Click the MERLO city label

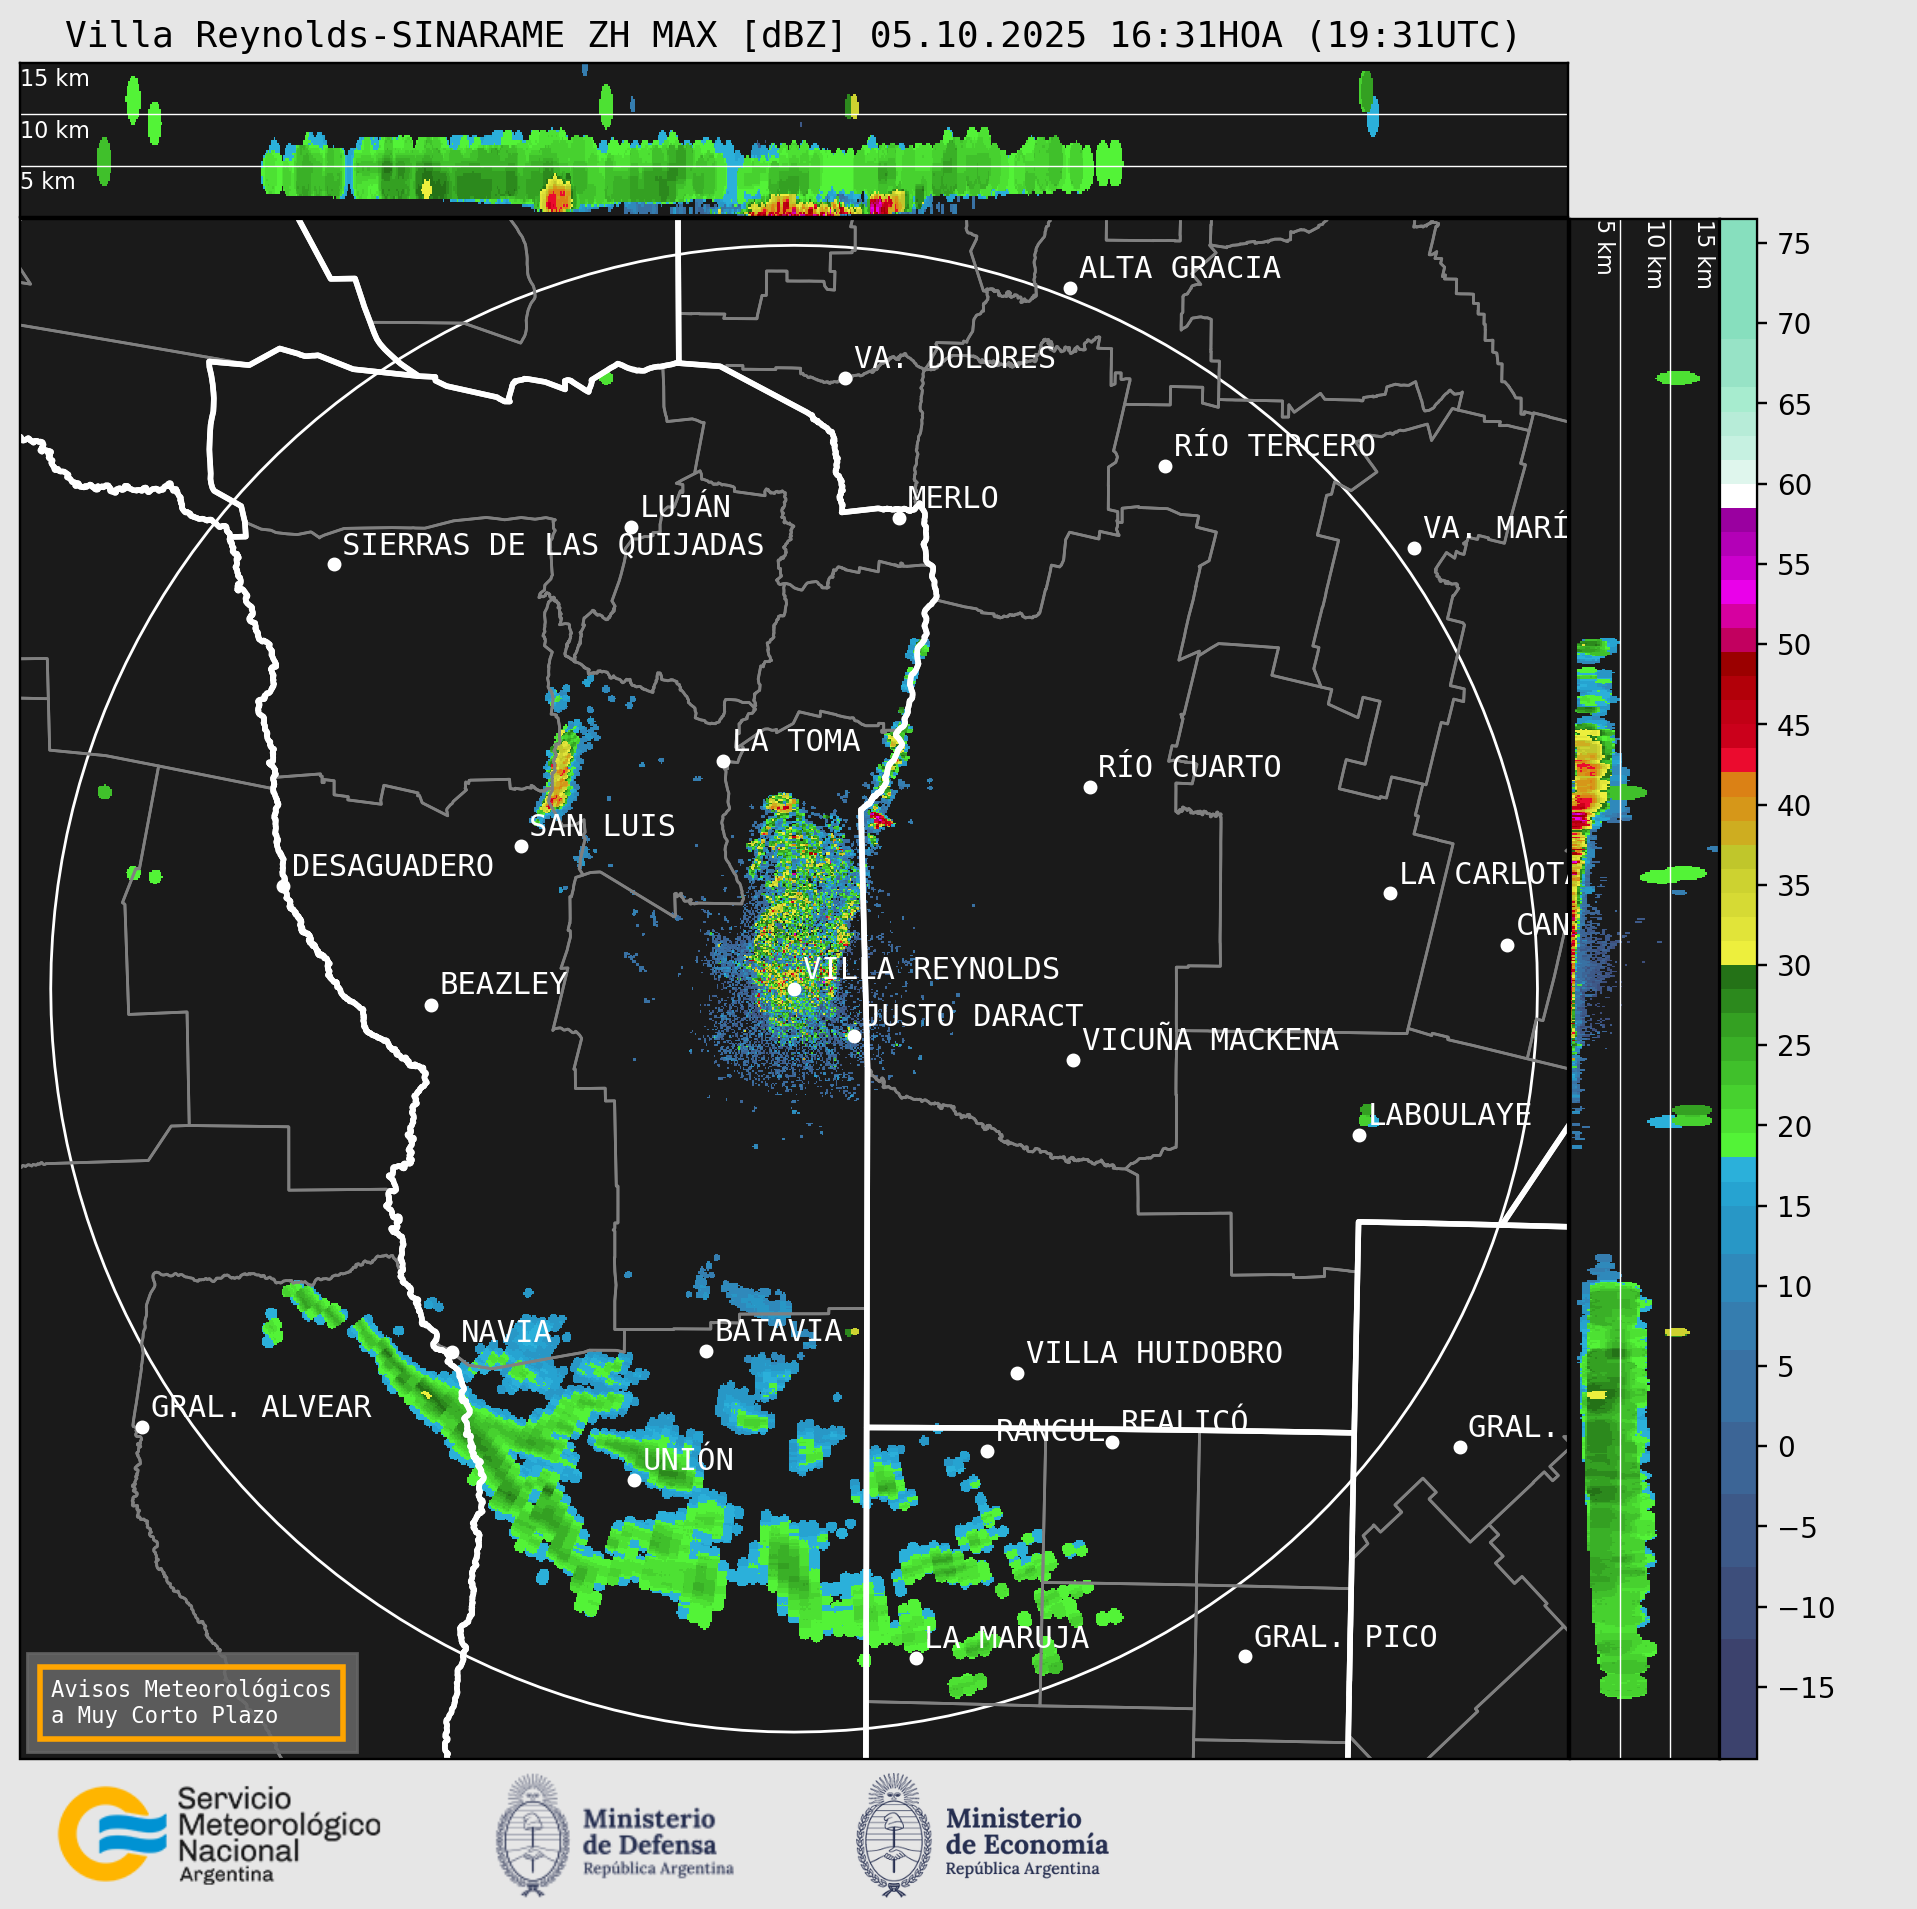tap(952, 498)
